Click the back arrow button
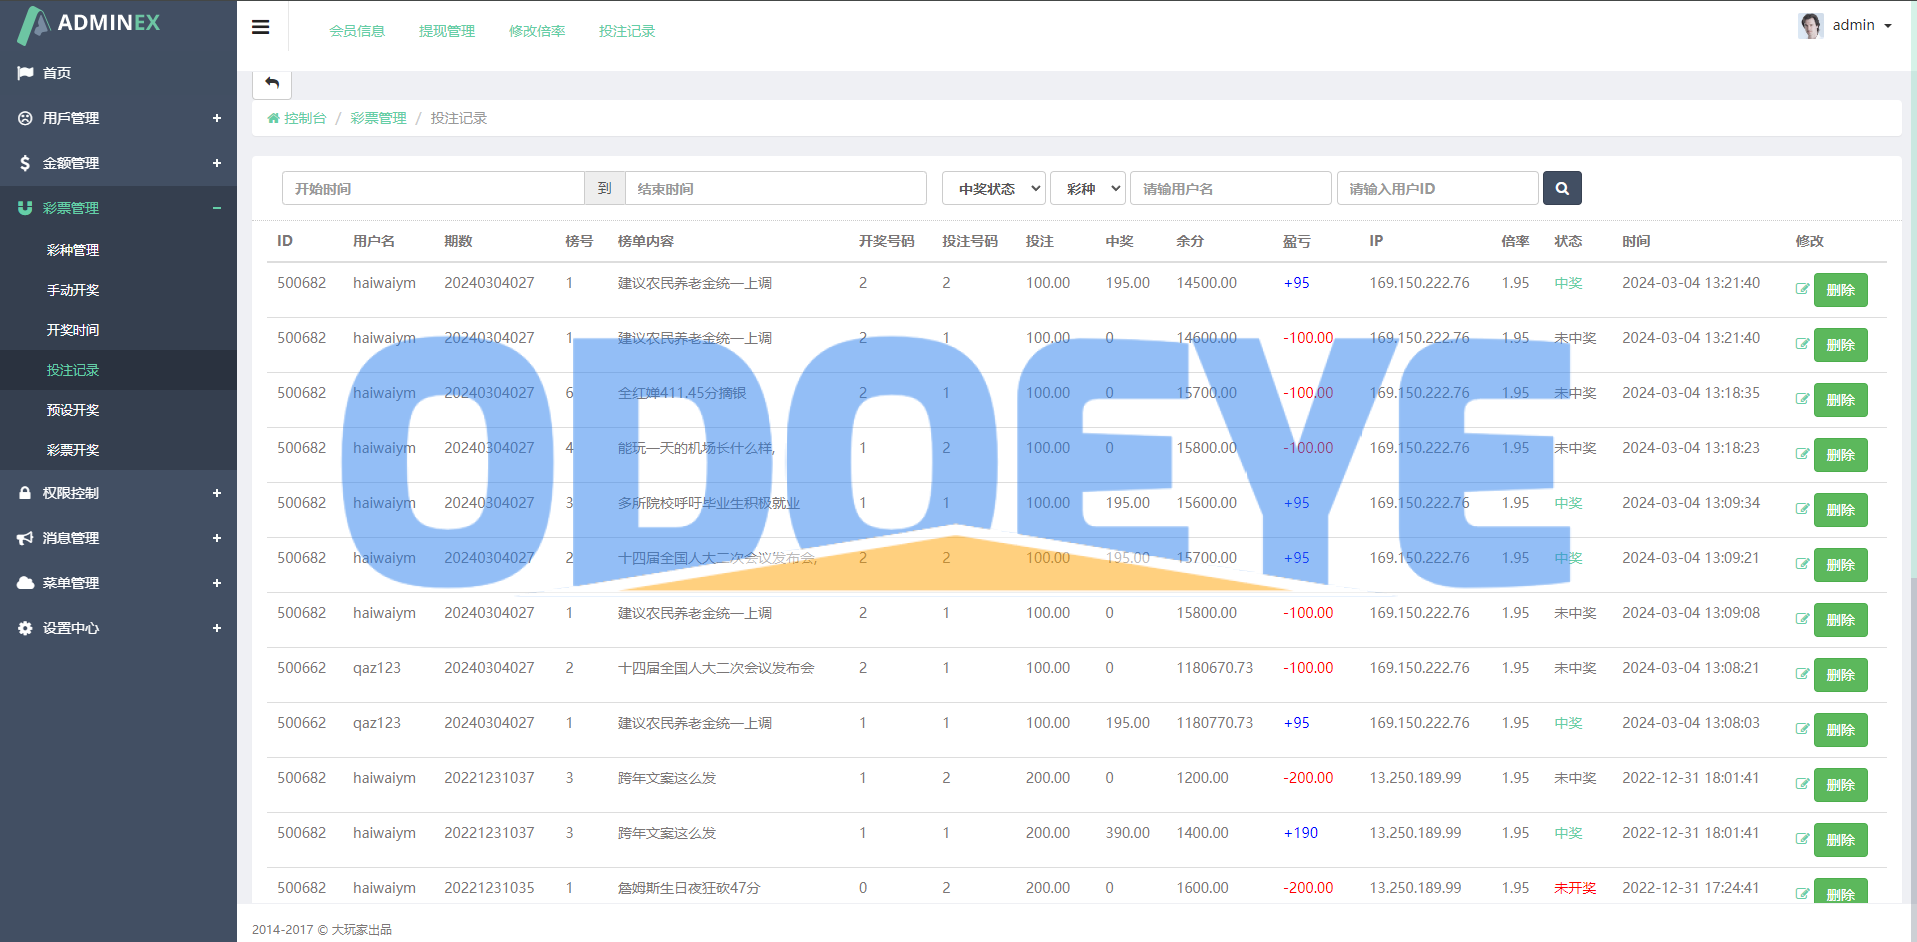Image resolution: width=1917 pixels, height=942 pixels. click(x=272, y=83)
